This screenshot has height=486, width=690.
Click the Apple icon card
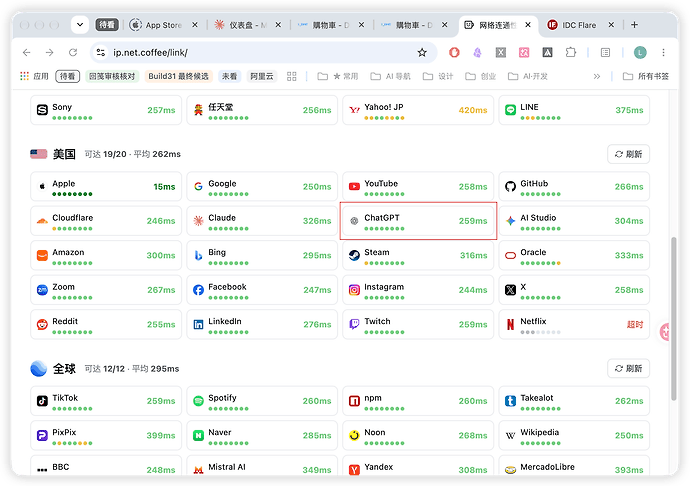pos(106,187)
